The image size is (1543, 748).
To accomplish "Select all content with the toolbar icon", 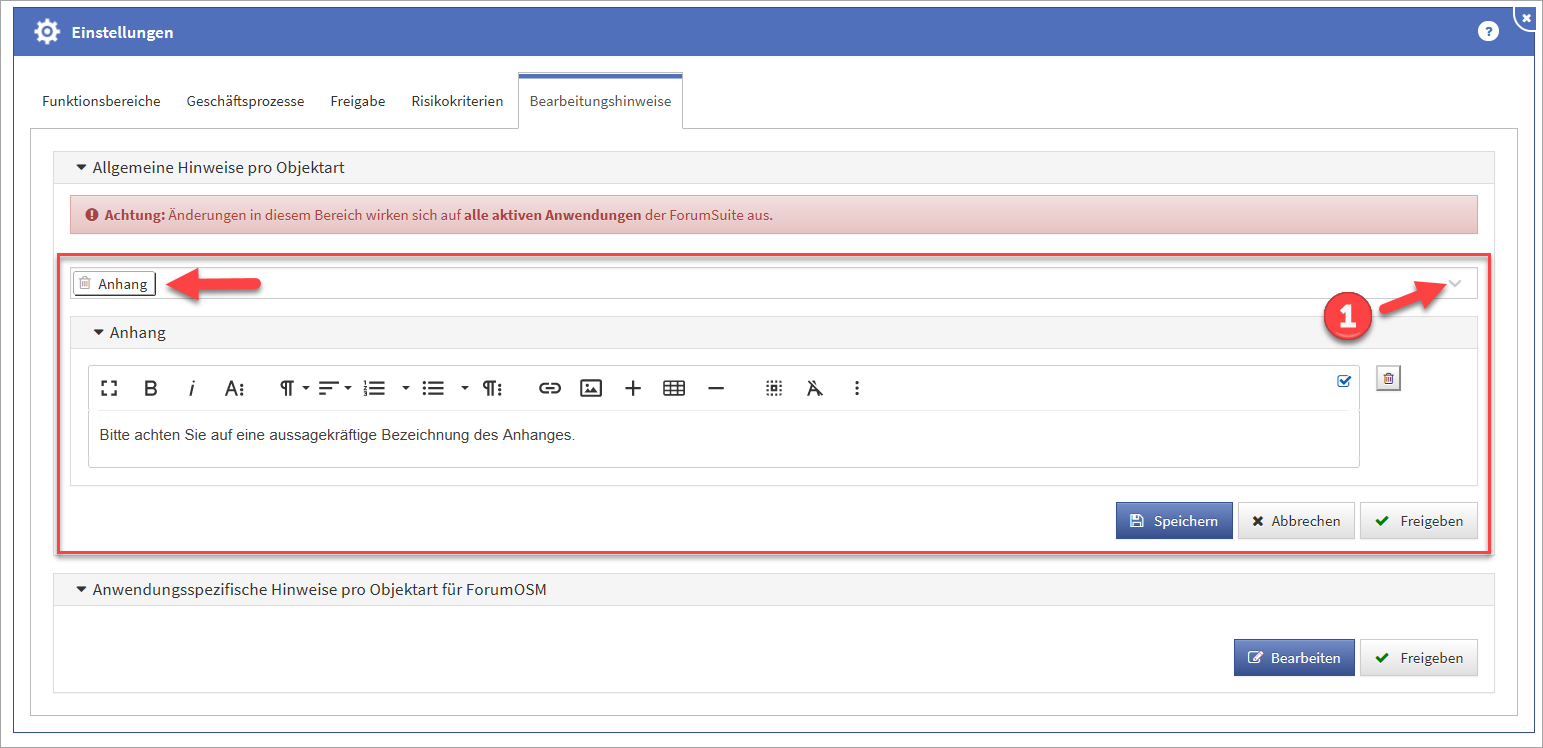I will point(774,388).
